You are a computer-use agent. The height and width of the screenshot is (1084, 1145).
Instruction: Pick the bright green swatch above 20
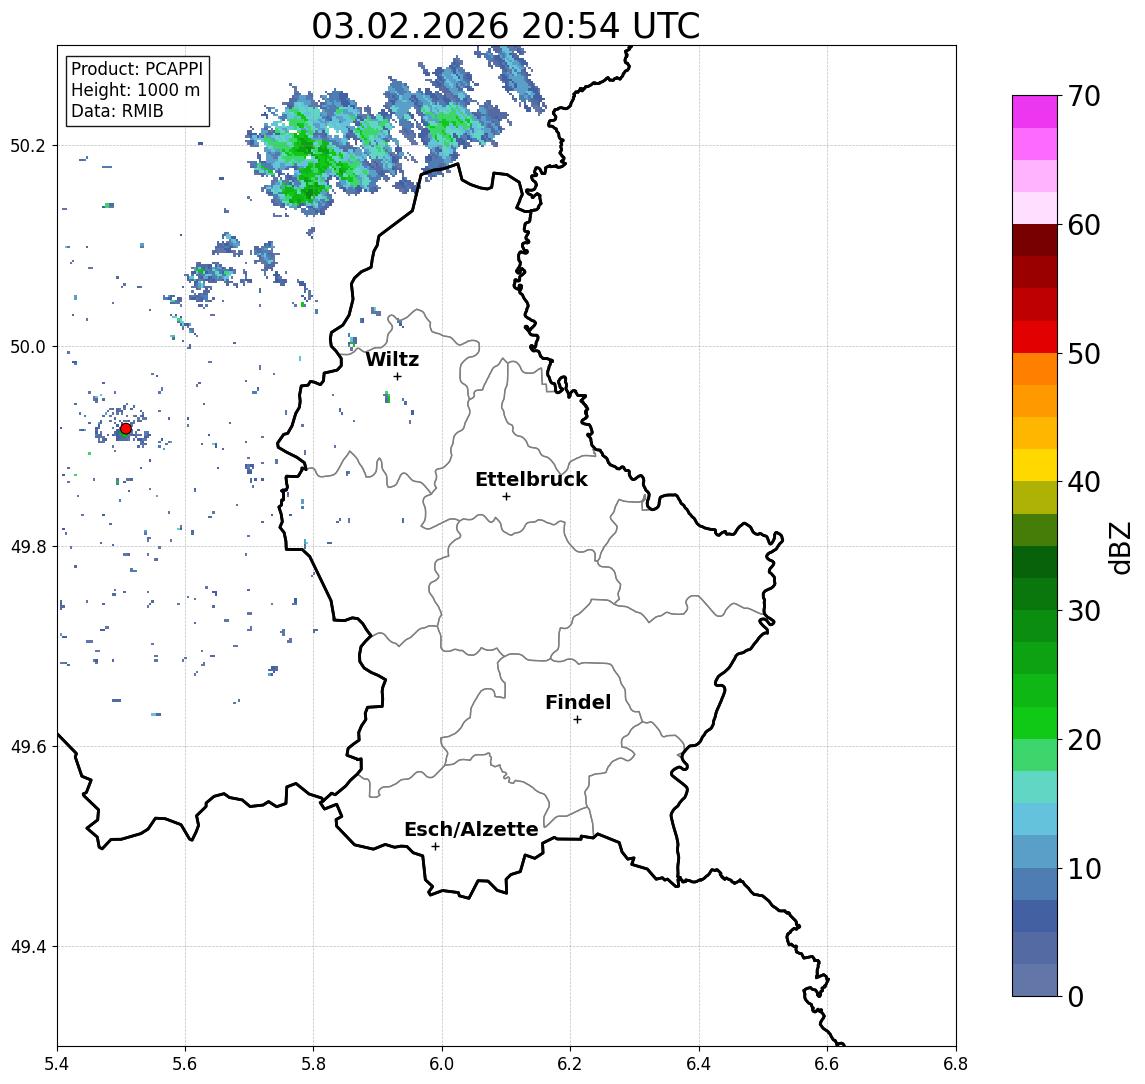[x=1035, y=722]
